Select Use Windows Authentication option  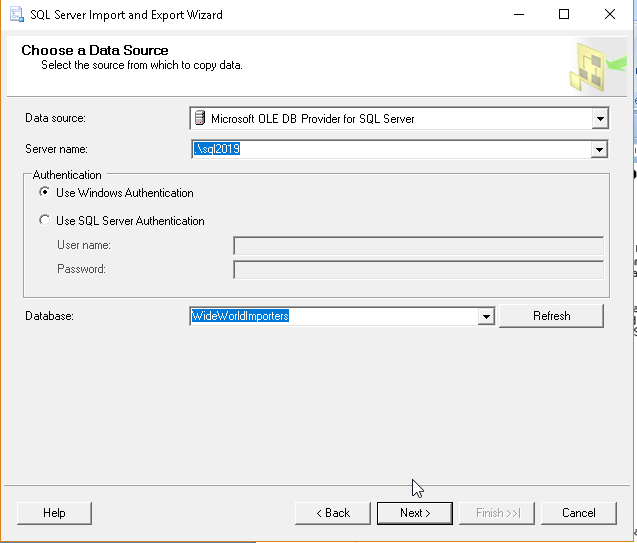click(44, 193)
